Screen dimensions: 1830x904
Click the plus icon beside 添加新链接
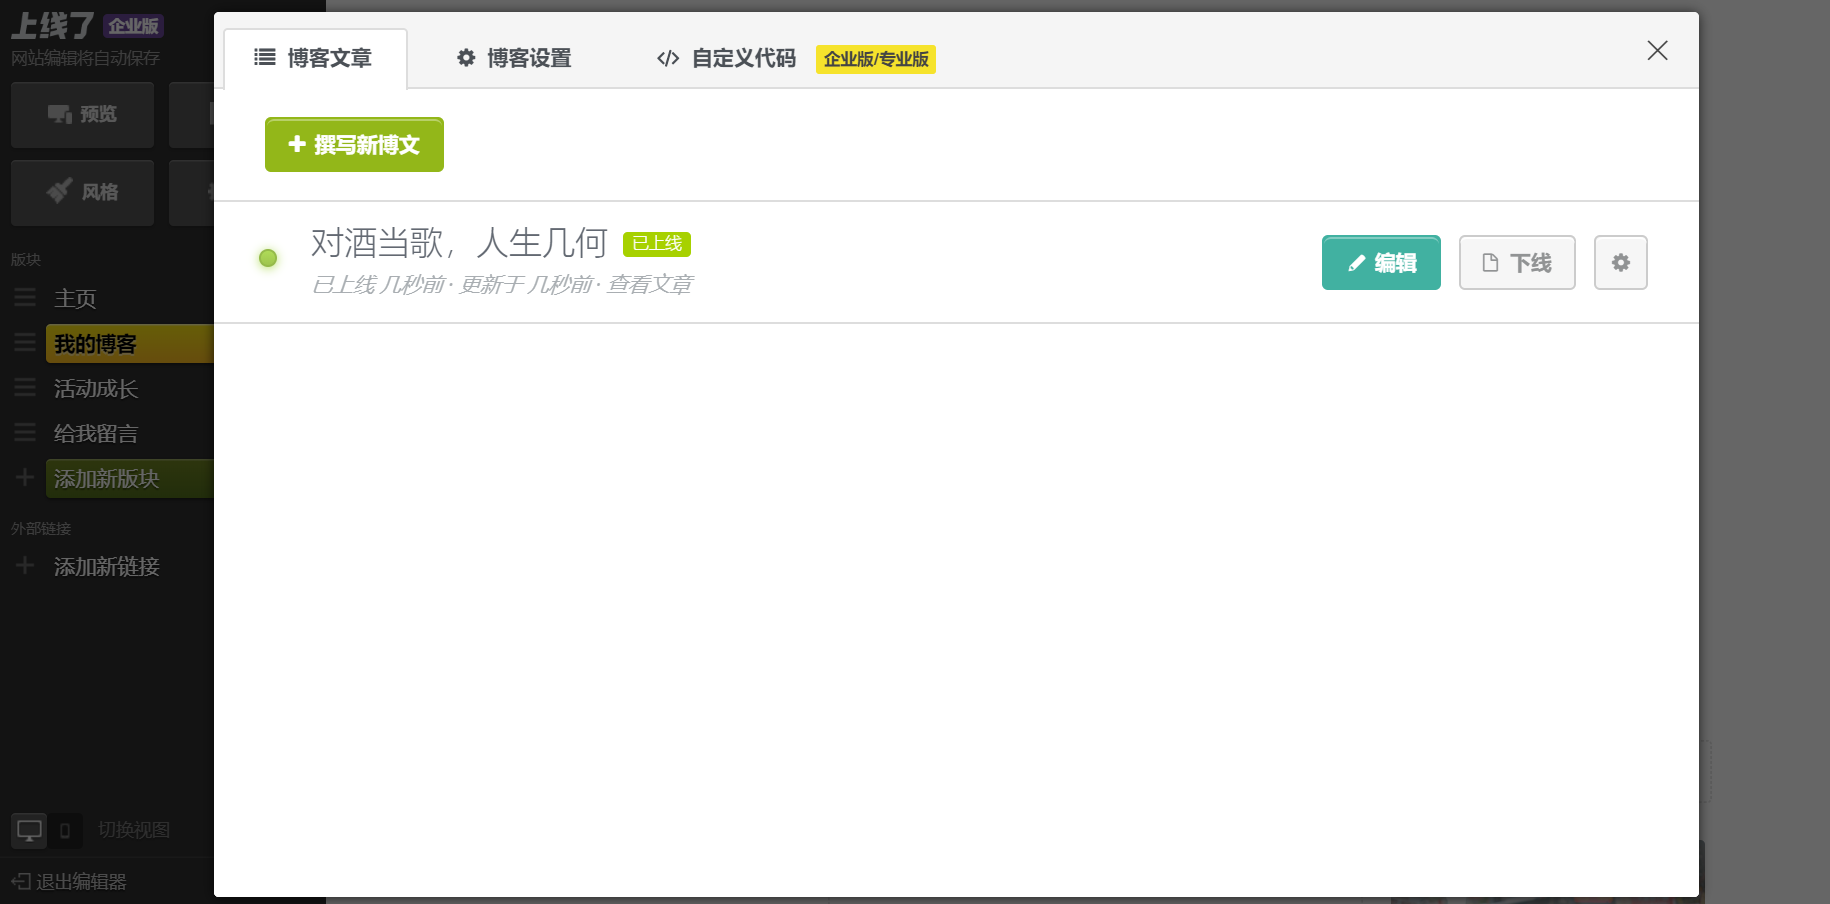25,566
